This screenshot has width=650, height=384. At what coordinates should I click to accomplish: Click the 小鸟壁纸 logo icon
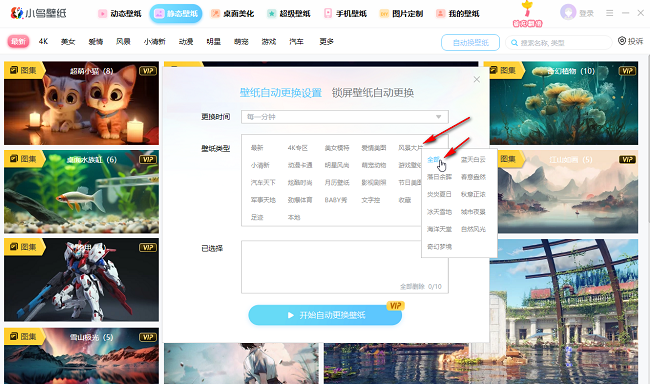point(17,13)
